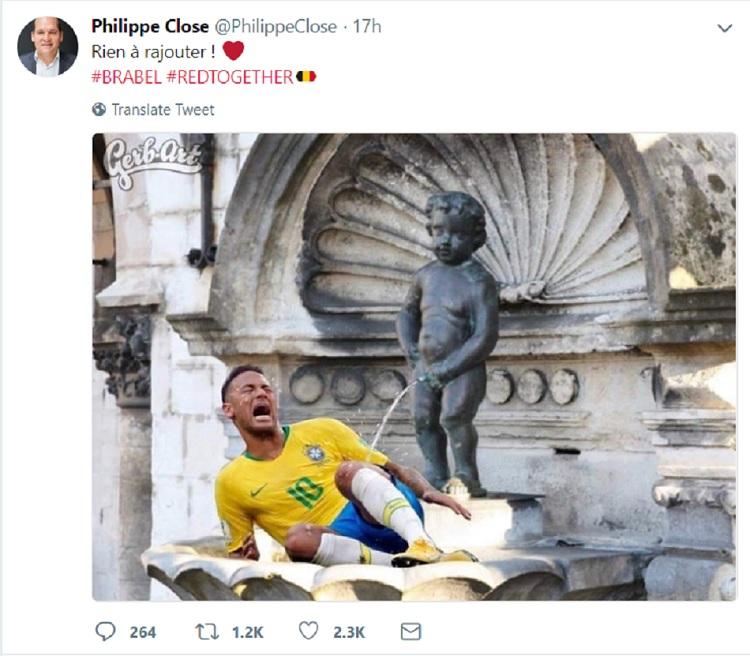Open the #BRABEL hashtag
This screenshot has height=656, width=750.
pyautogui.click(x=126, y=76)
